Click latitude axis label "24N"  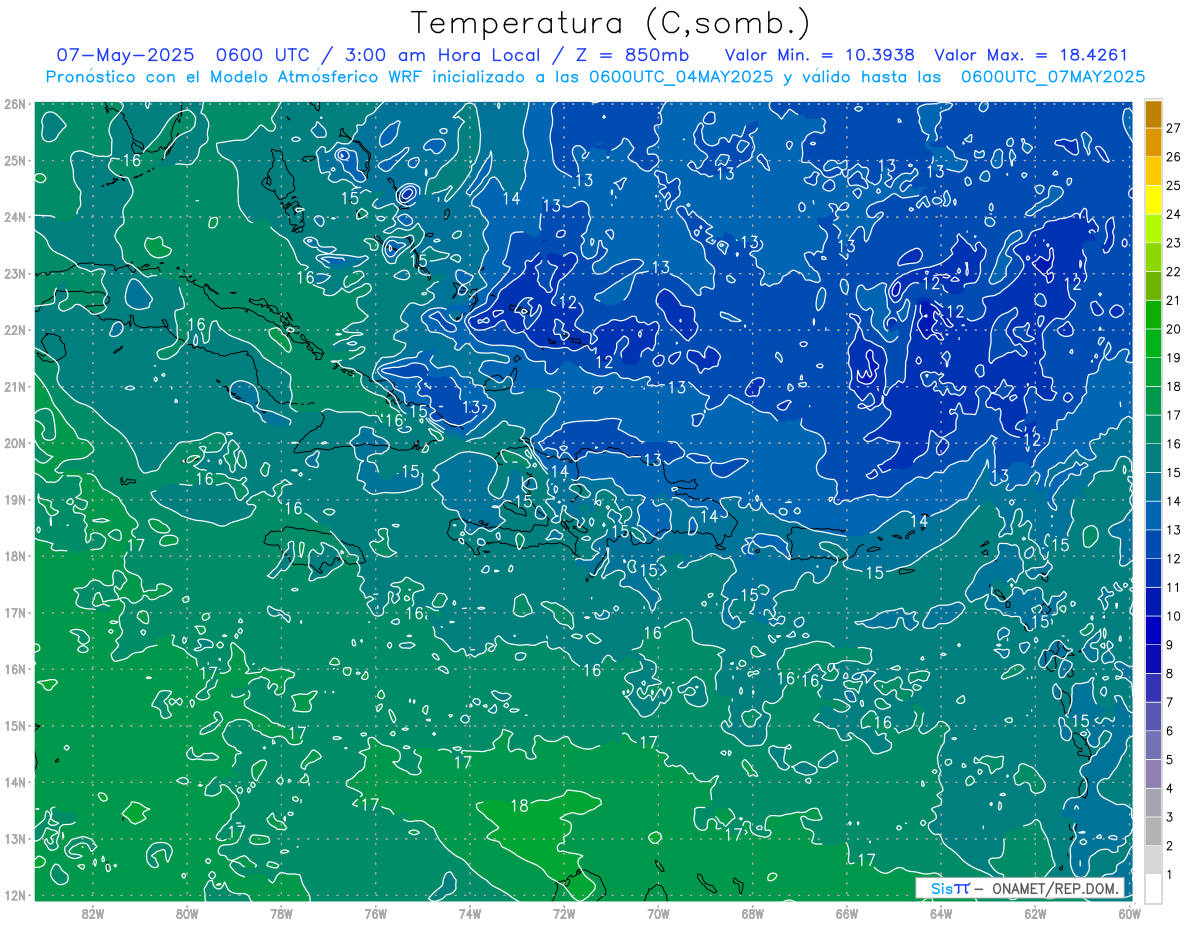click(x=15, y=217)
